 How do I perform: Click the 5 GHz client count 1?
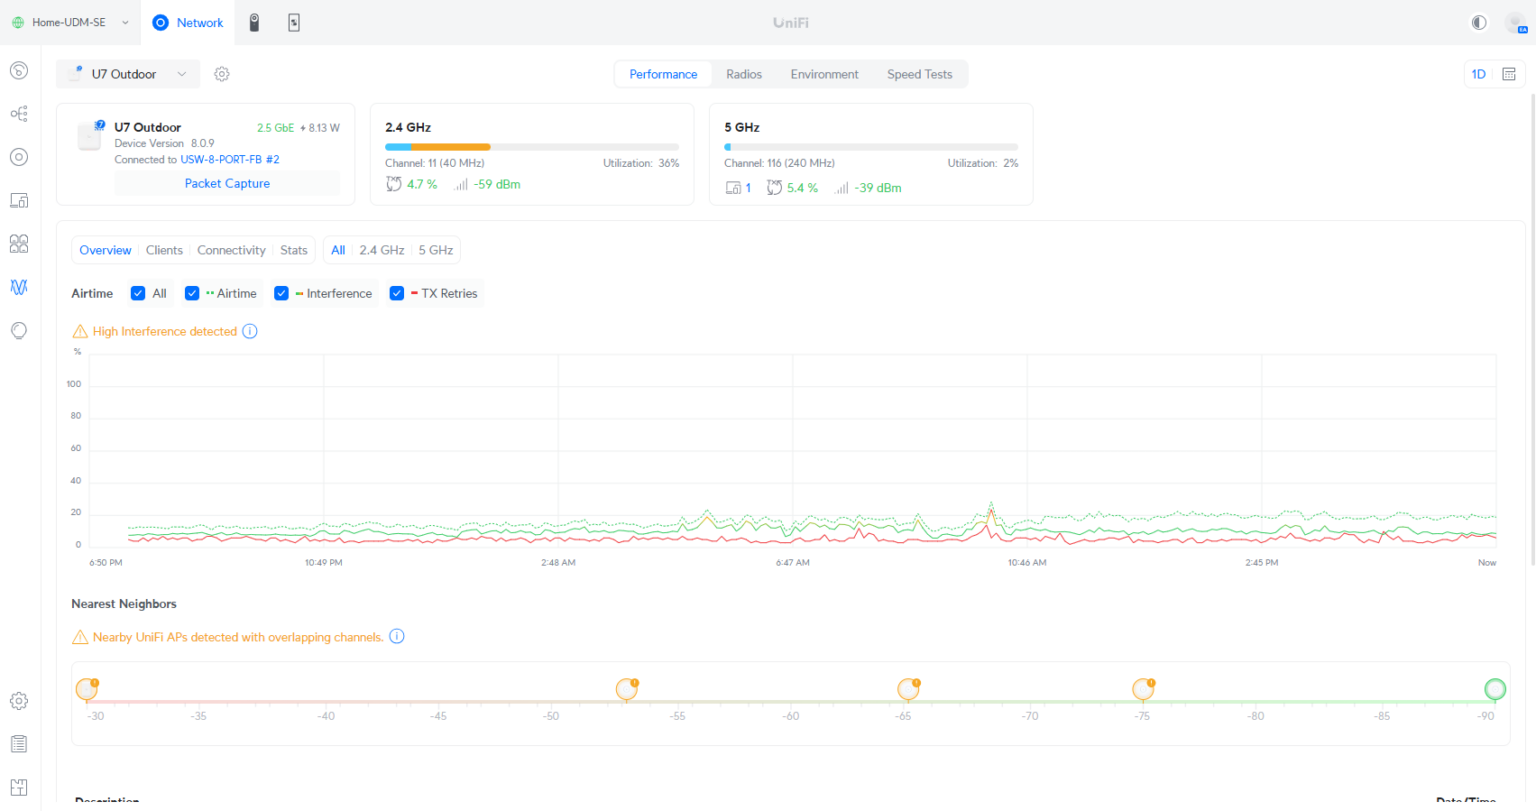coord(748,188)
